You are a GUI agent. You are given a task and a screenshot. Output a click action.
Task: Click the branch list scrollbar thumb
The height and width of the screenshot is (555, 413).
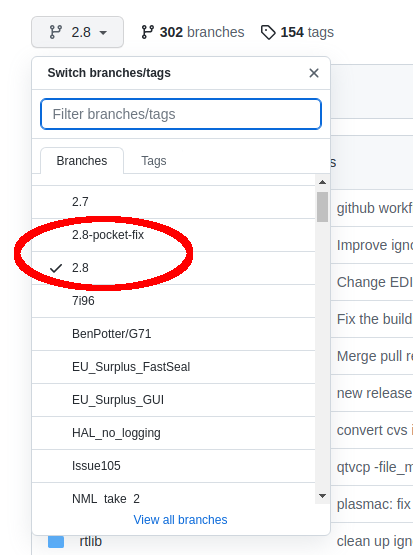(x=322, y=207)
